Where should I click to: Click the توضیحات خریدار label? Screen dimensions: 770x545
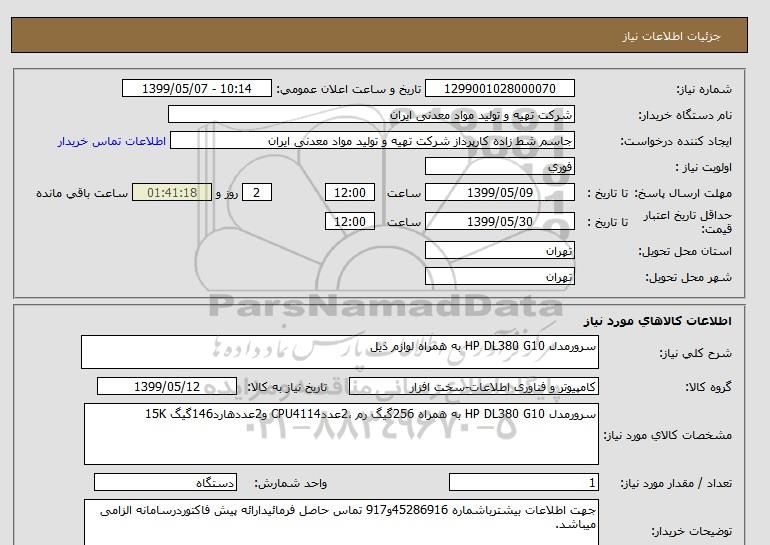coord(692,531)
